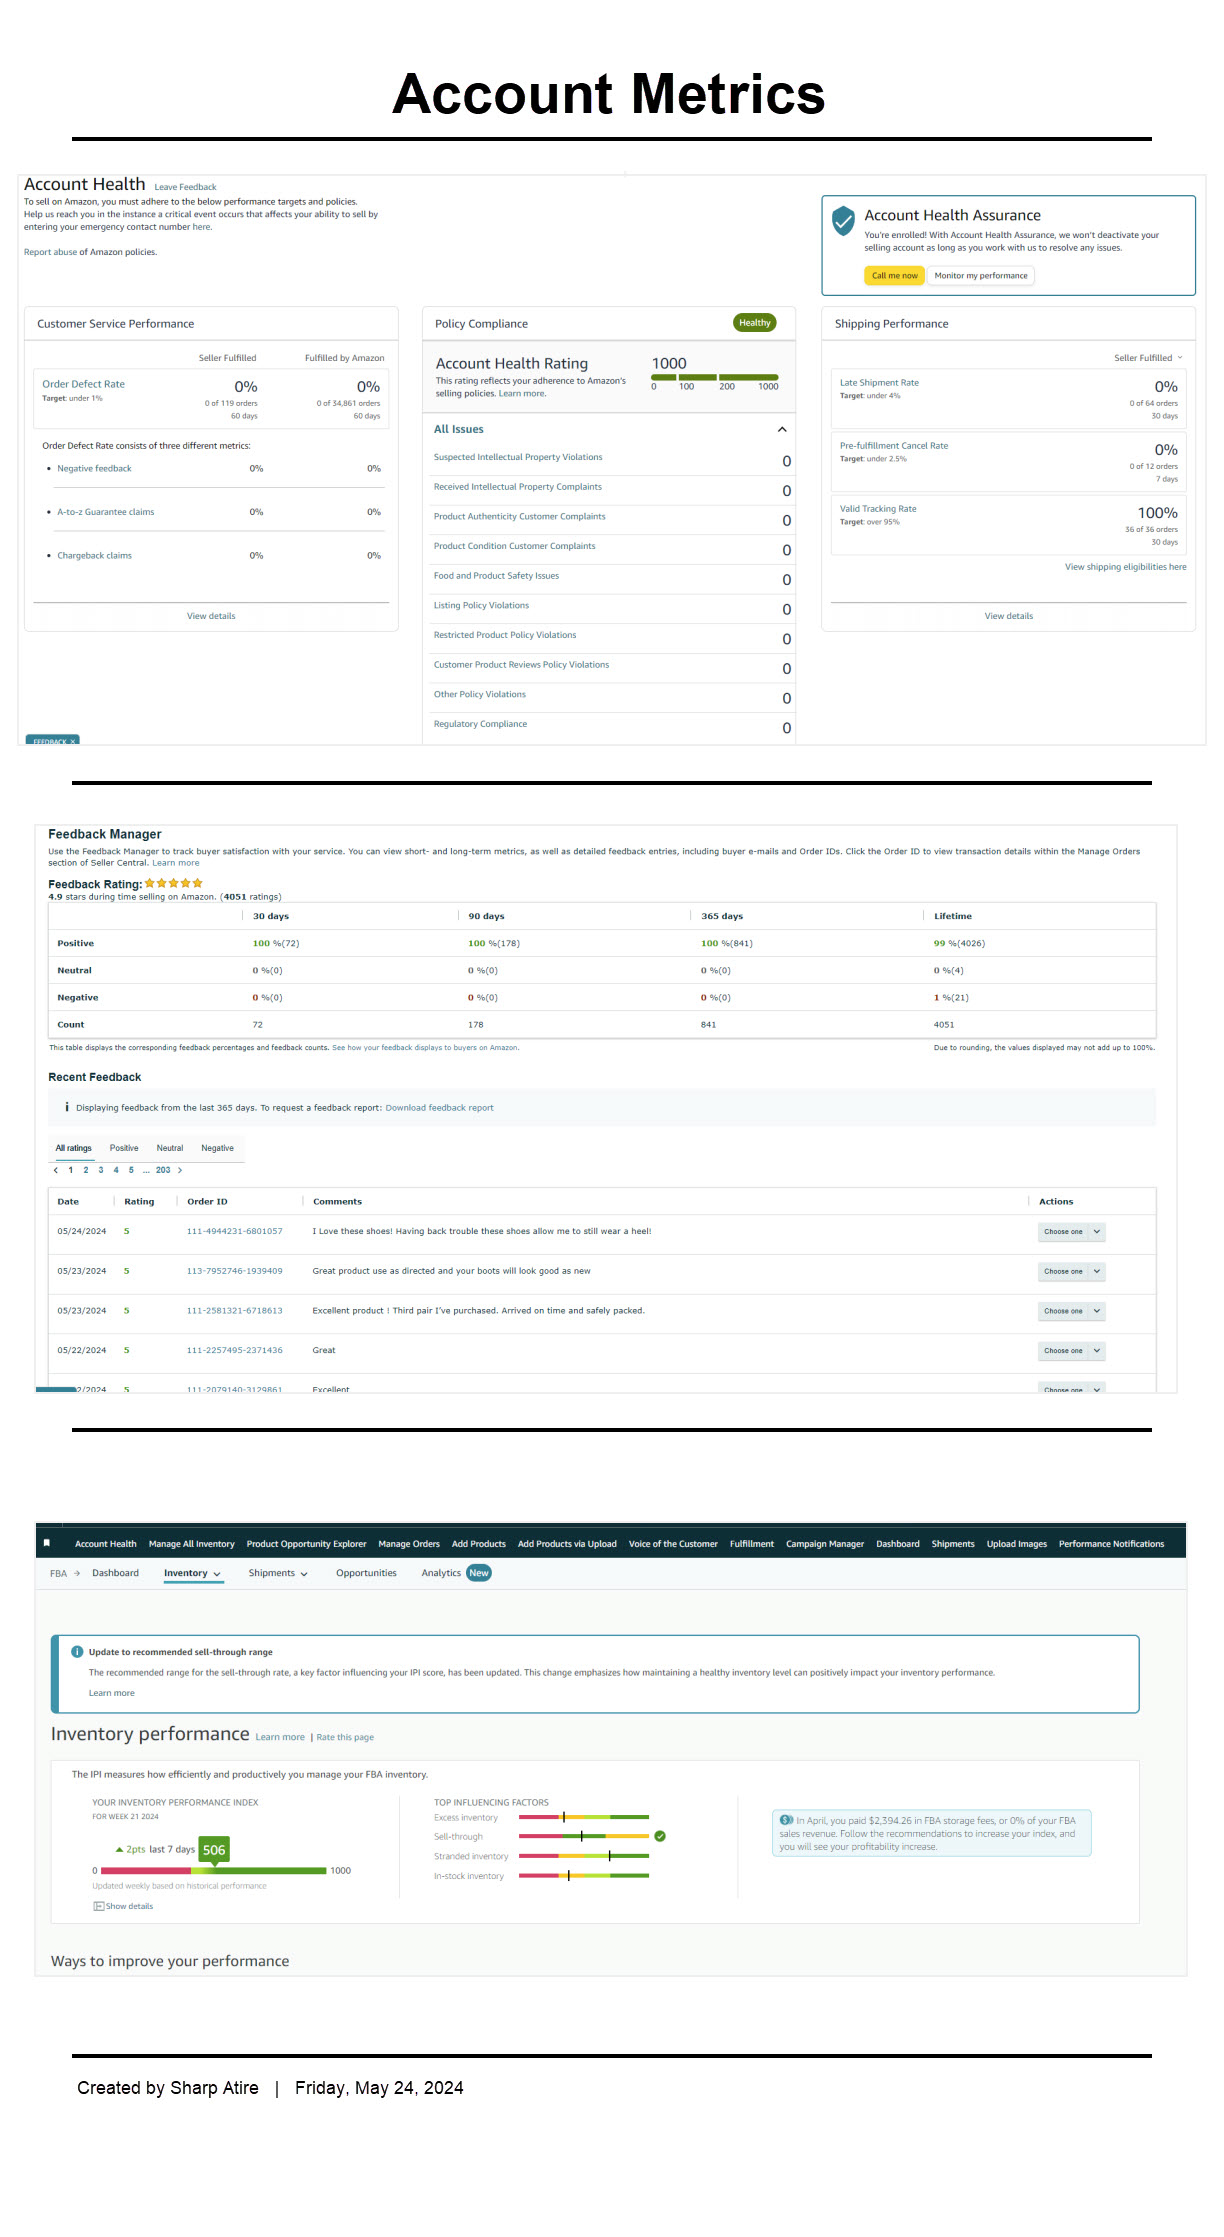
Task: Switch to the All ratings tab
Action: click(x=73, y=1148)
